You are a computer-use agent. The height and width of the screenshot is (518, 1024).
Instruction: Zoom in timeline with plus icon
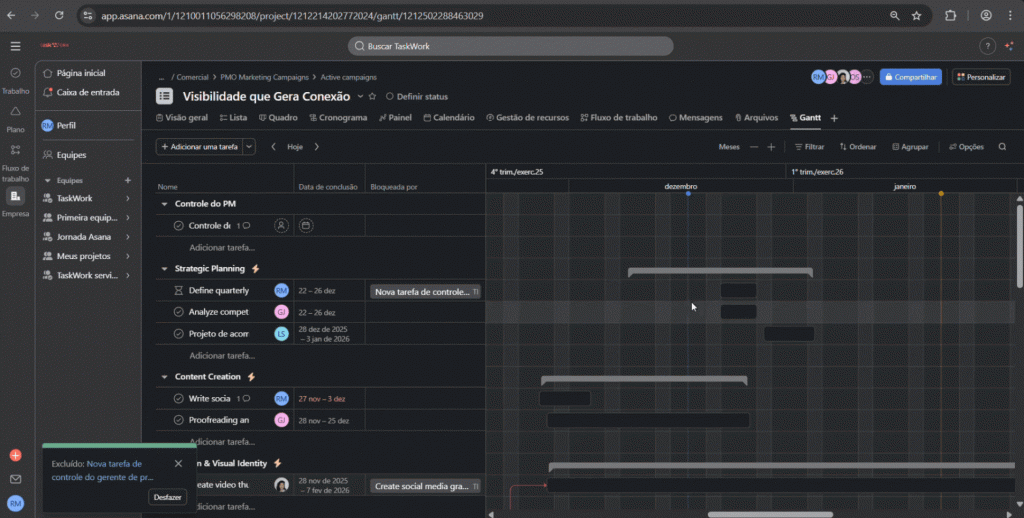(771, 147)
